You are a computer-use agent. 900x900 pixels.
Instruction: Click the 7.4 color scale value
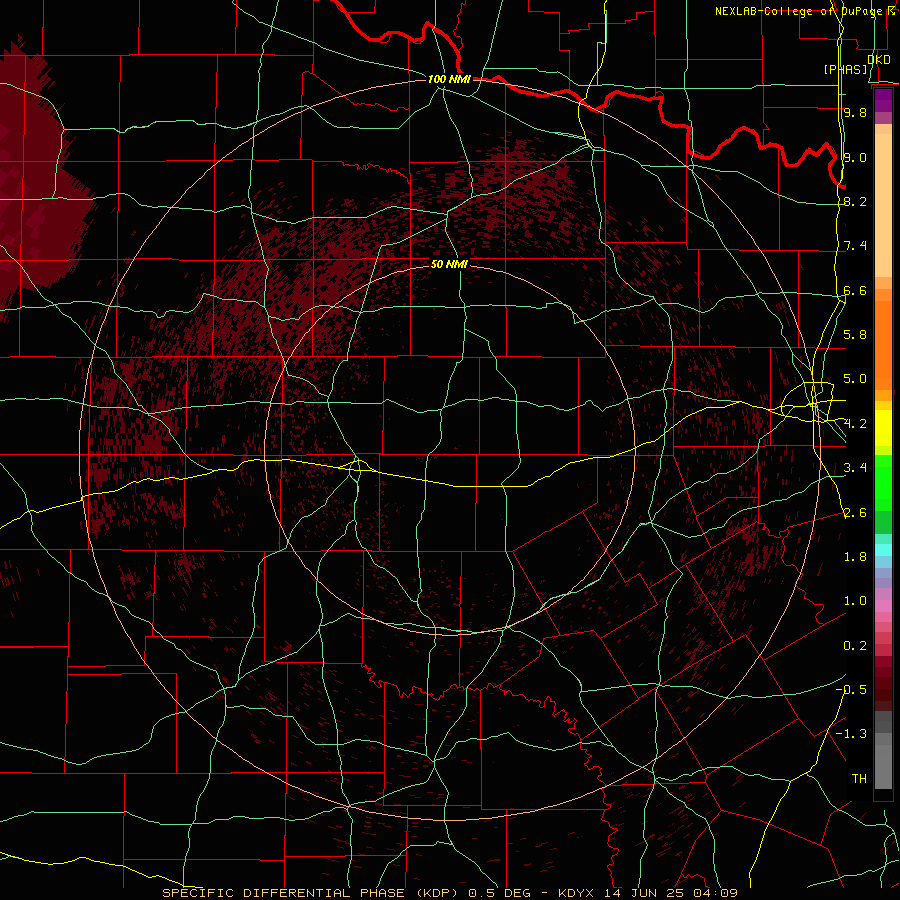click(855, 246)
